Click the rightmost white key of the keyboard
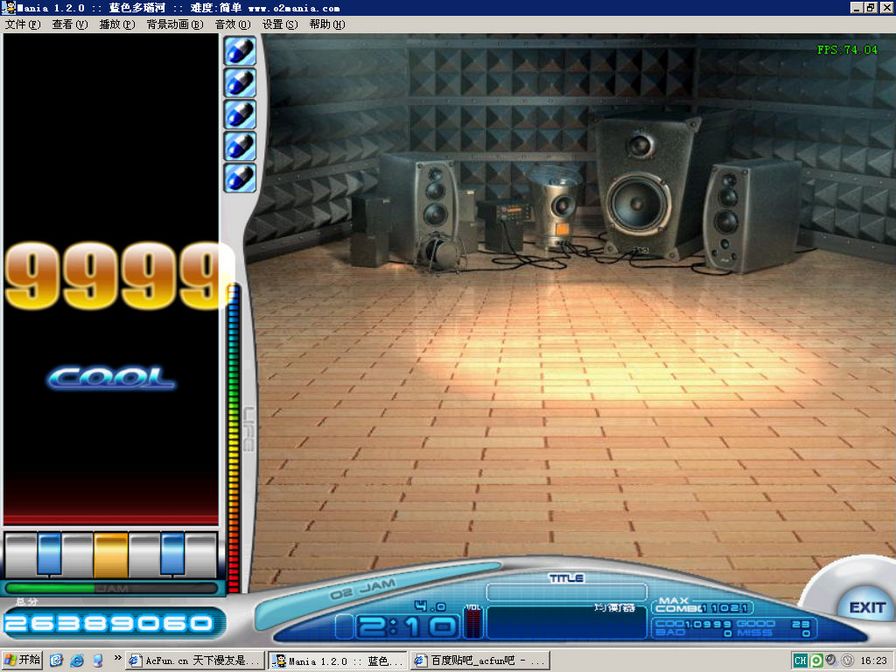This screenshot has width=896, height=672. click(x=201, y=555)
